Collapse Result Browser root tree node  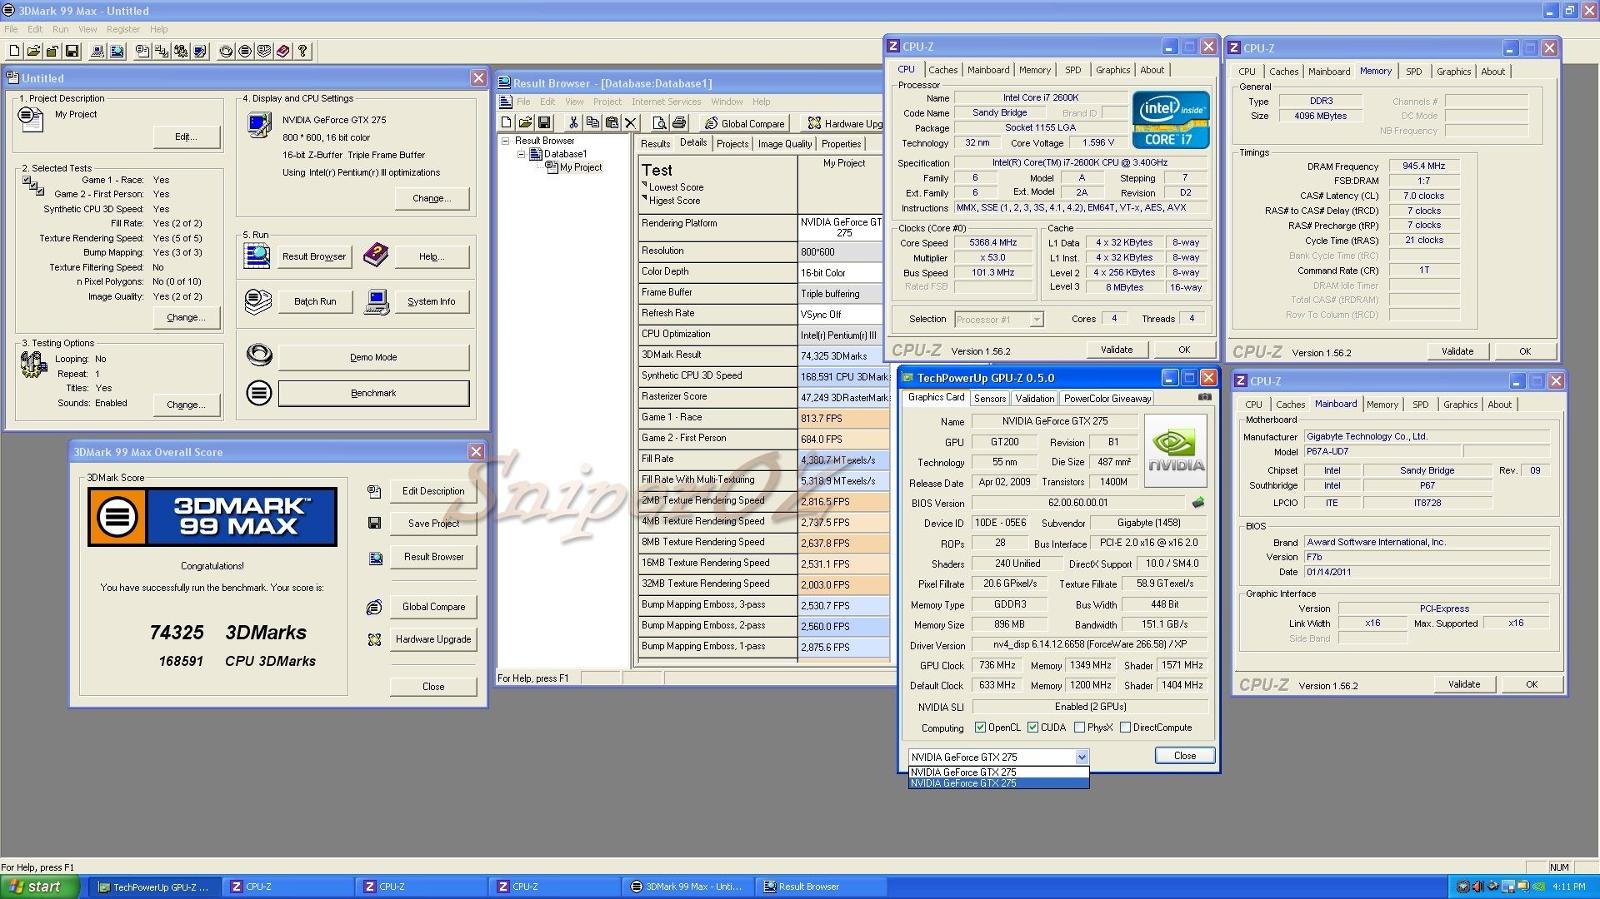click(505, 141)
